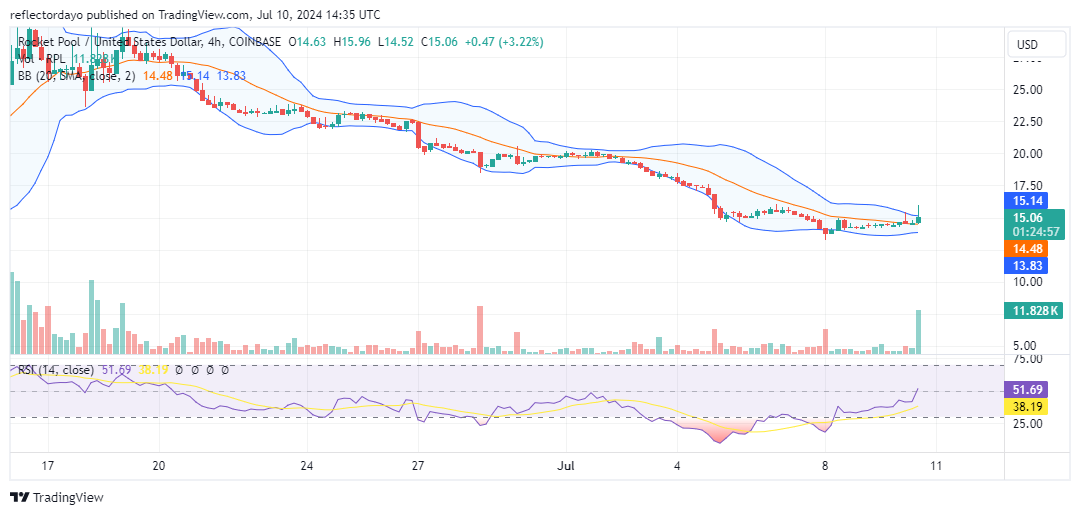Select the RSI (14, close) legend label
The height and width of the screenshot is (515, 1080).
click(56, 370)
